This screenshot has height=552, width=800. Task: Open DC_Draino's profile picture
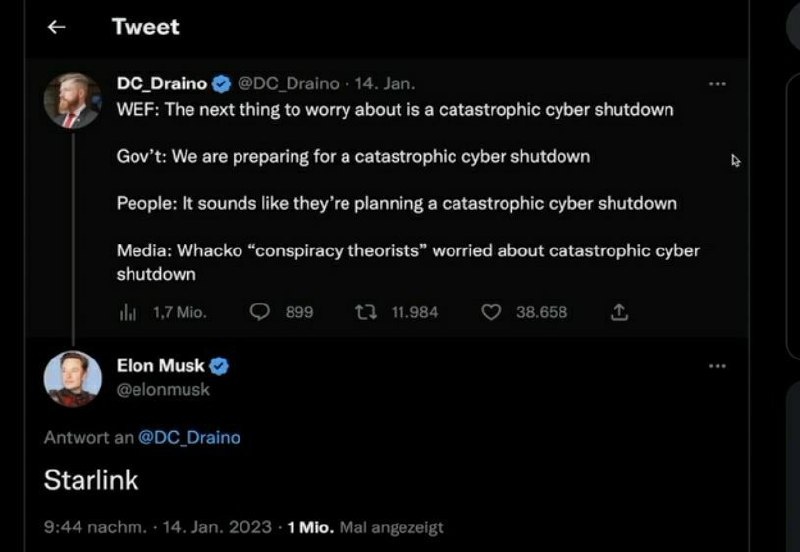[72, 101]
